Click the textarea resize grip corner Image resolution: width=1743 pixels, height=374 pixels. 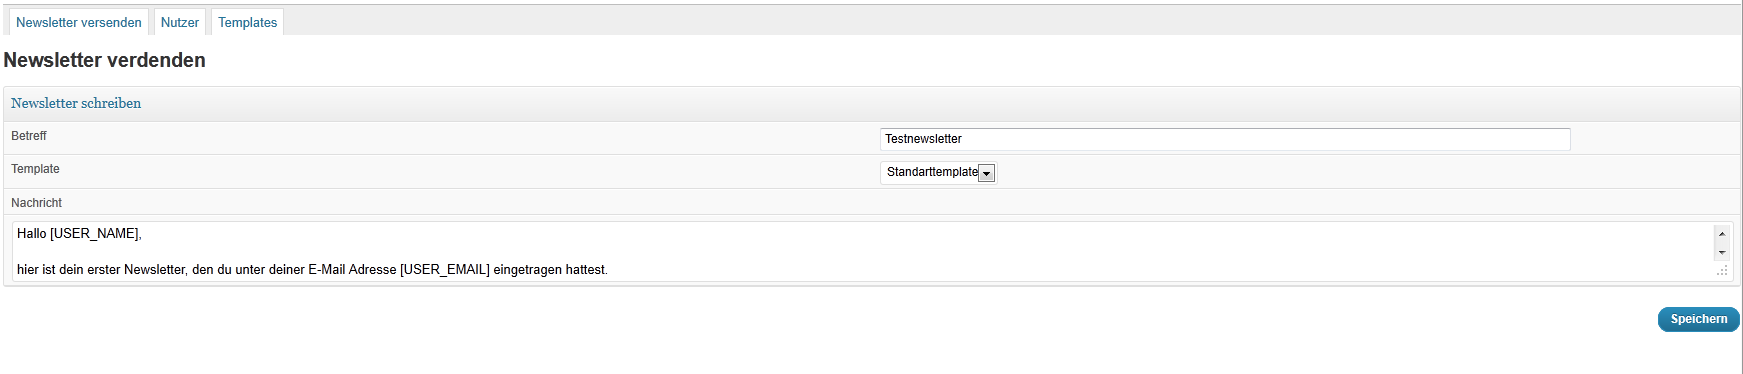pyautogui.click(x=1722, y=270)
